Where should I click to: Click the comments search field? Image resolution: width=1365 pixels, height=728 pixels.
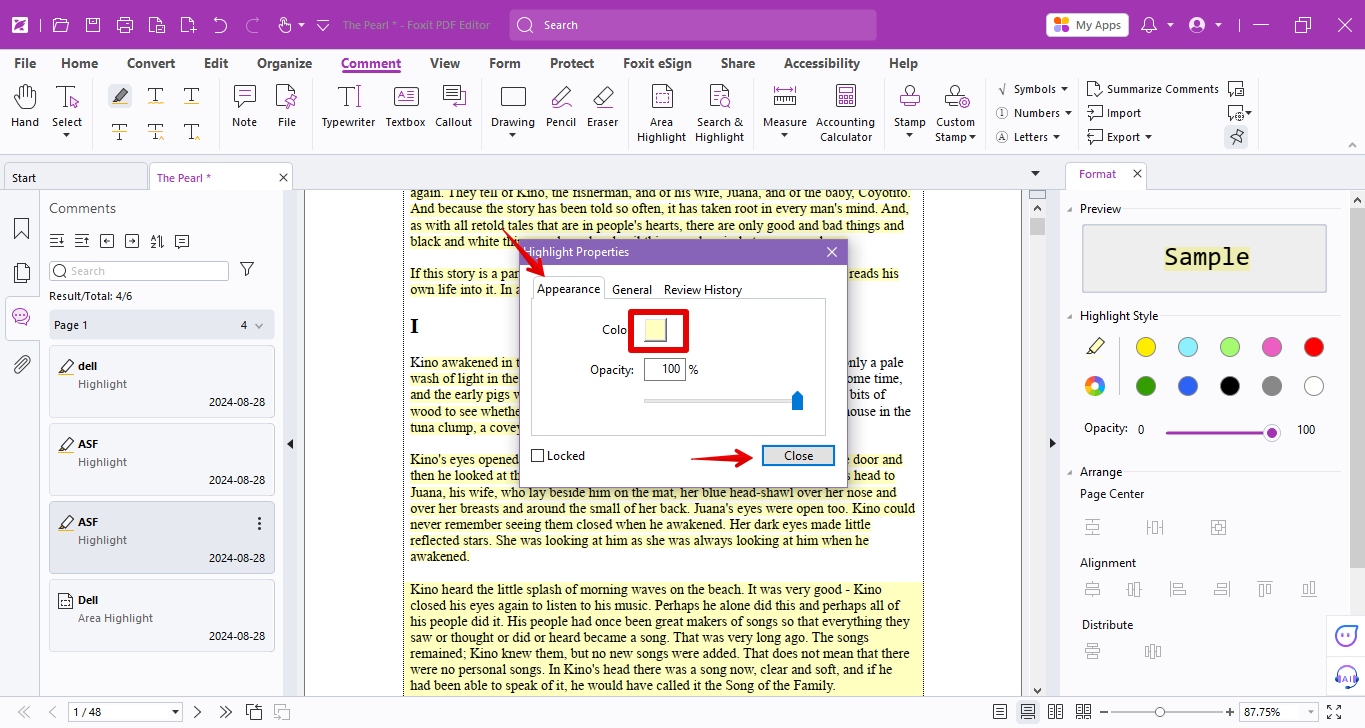(140, 271)
